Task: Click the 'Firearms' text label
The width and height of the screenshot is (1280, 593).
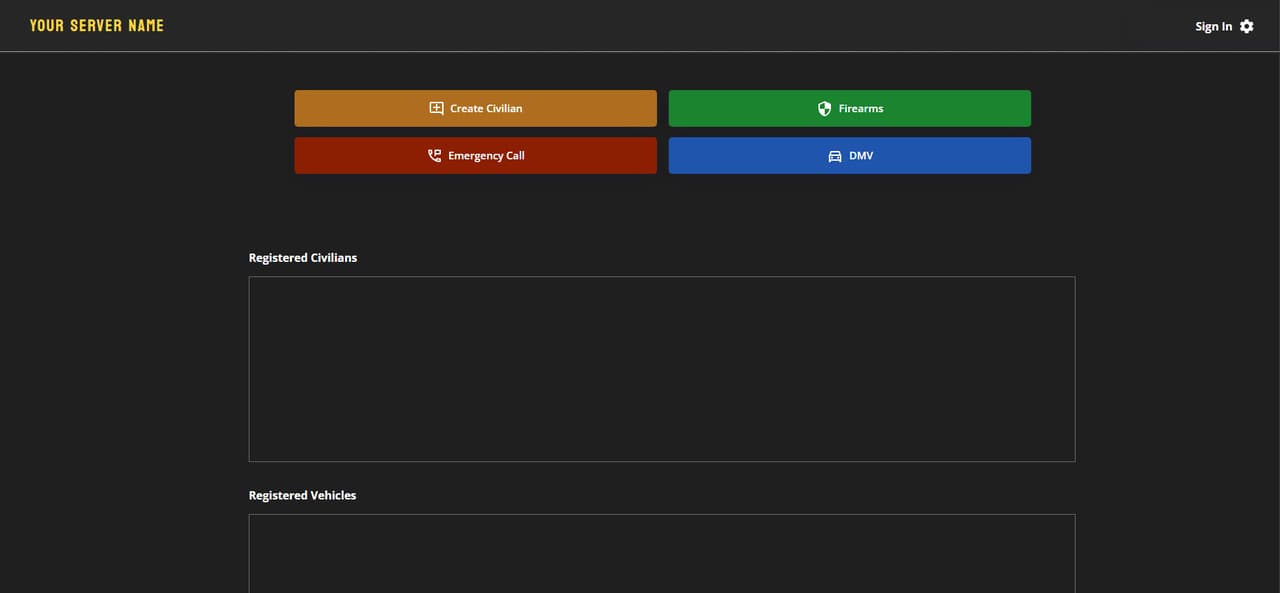Action: 861,108
